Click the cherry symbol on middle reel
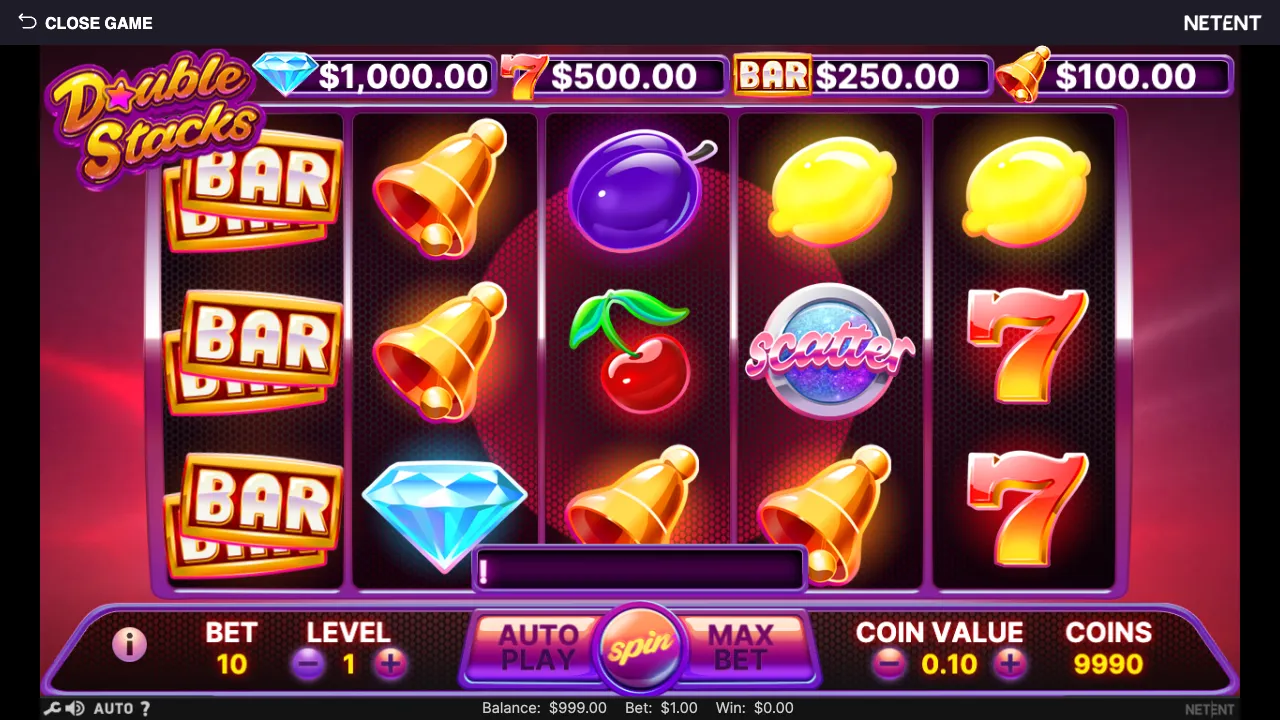The image size is (1280, 720). (630, 350)
